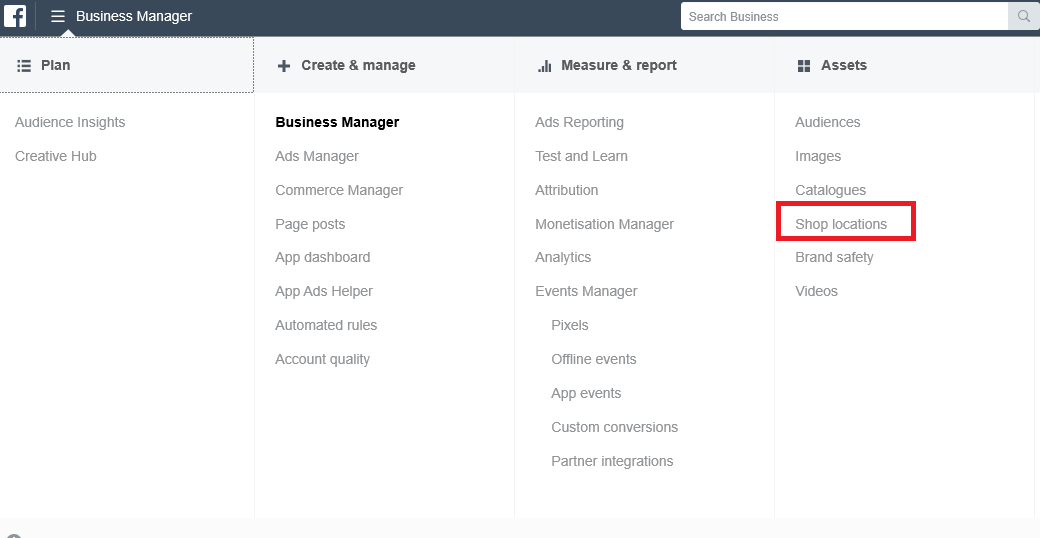Go to Ads Manager
Image resolution: width=1040 pixels, height=538 pixels.
click(x=317, y=156)
